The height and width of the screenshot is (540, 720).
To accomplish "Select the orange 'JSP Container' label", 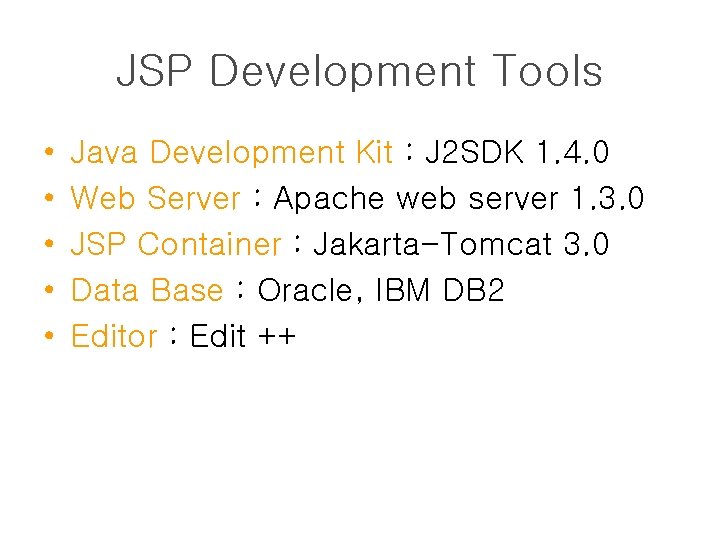I will pyautogui.click(x=176, y=244).
